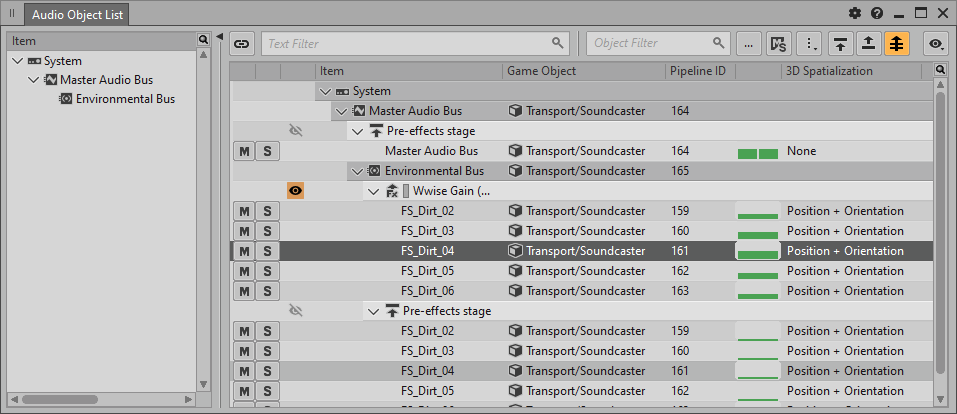This screenshot has width=957, height=414.
Task: Select Environmental Bus in the left tree
Action: 125,99
